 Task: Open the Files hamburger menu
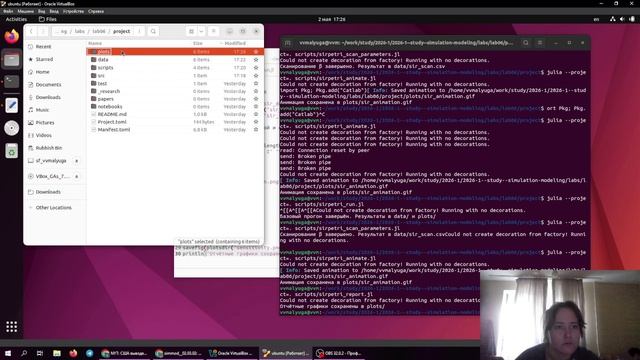(x=213, y=31)
